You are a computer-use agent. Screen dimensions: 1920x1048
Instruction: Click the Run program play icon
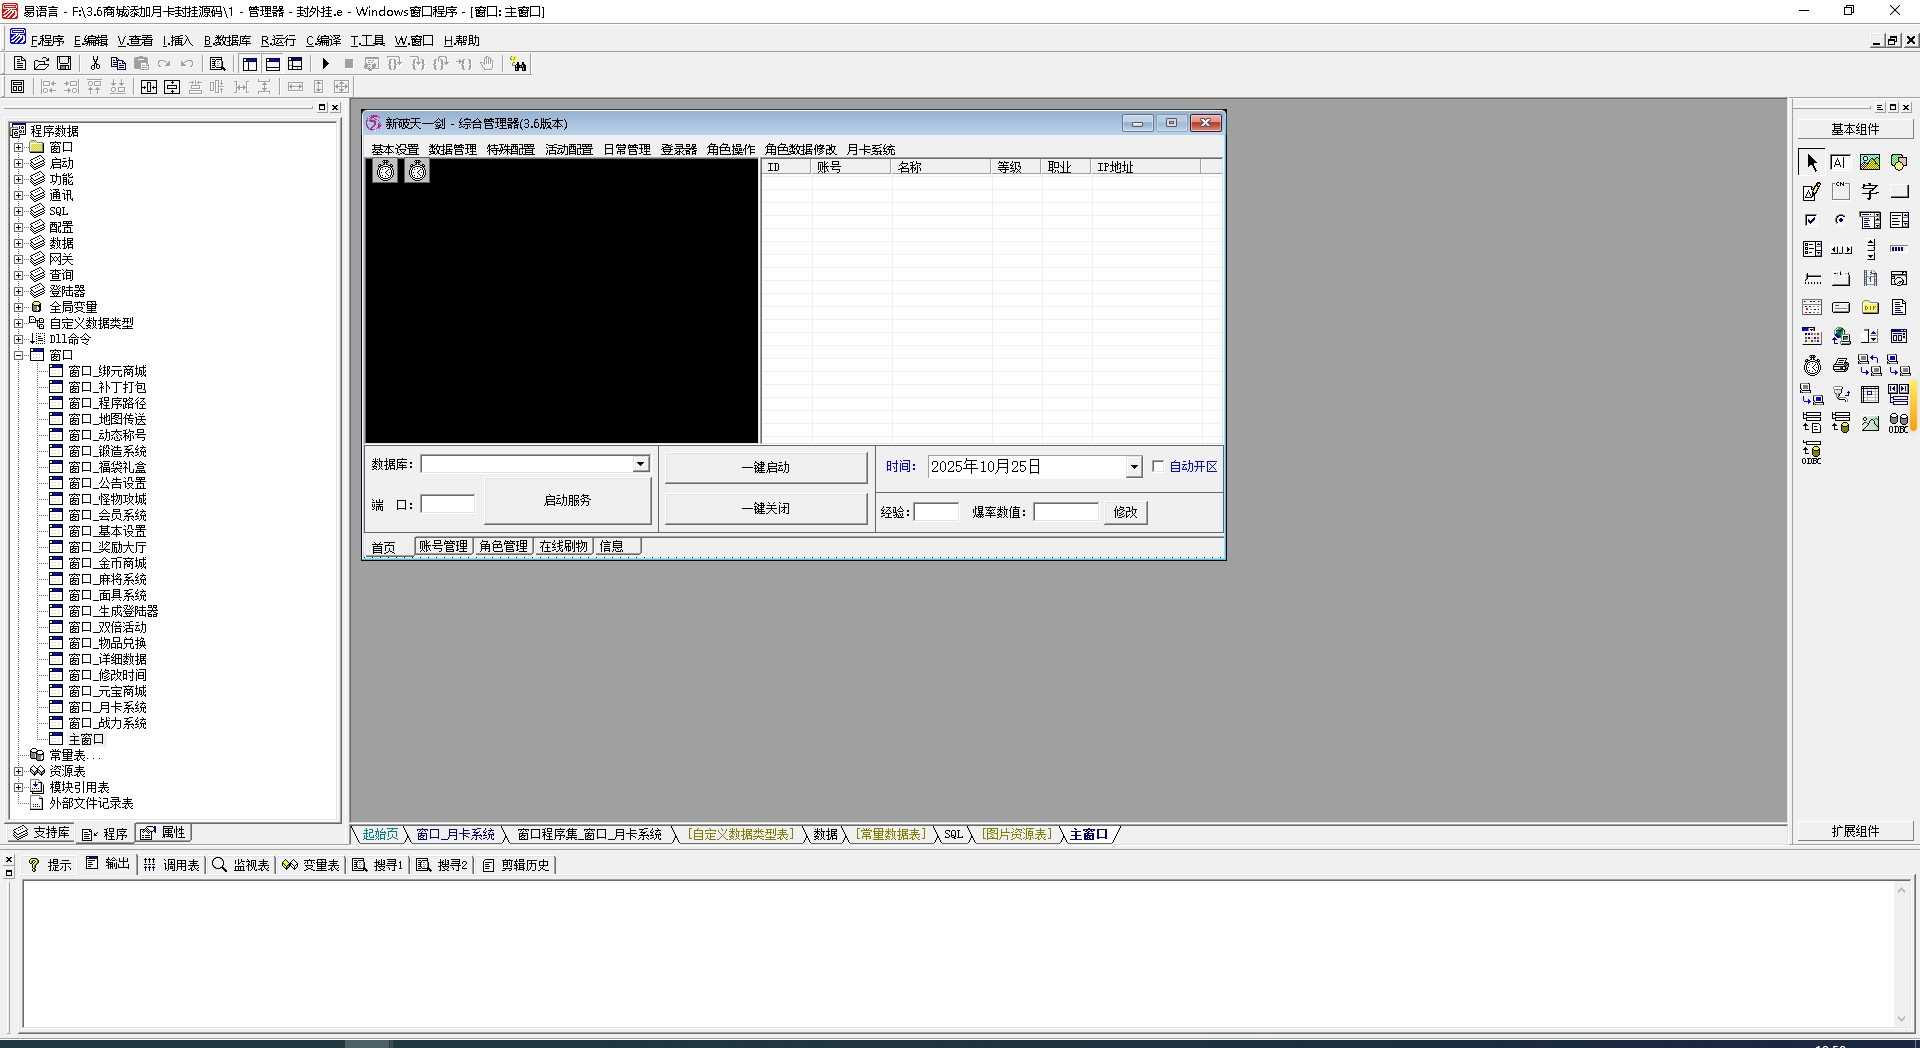(325, 64)
